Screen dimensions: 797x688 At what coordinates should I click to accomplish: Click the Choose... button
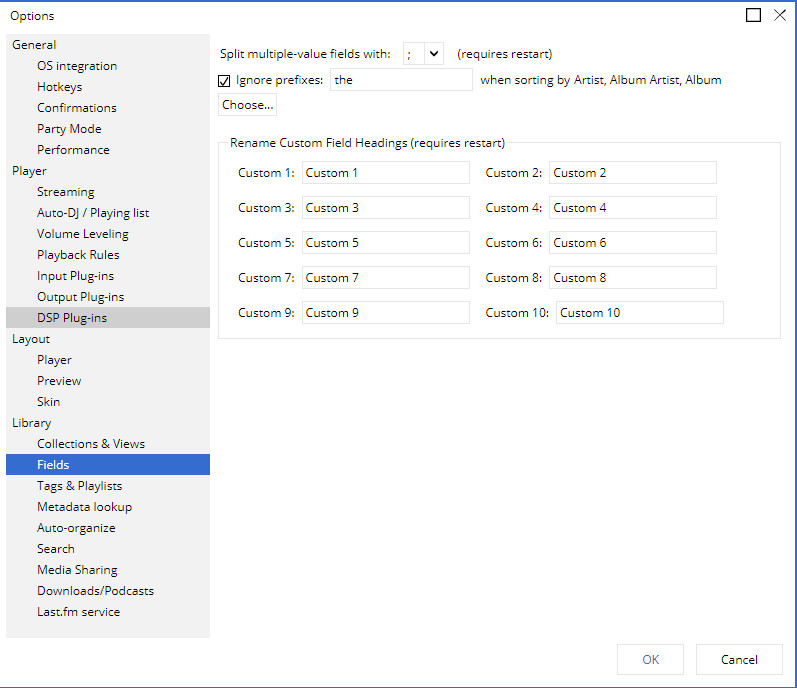tap(247, 105)
